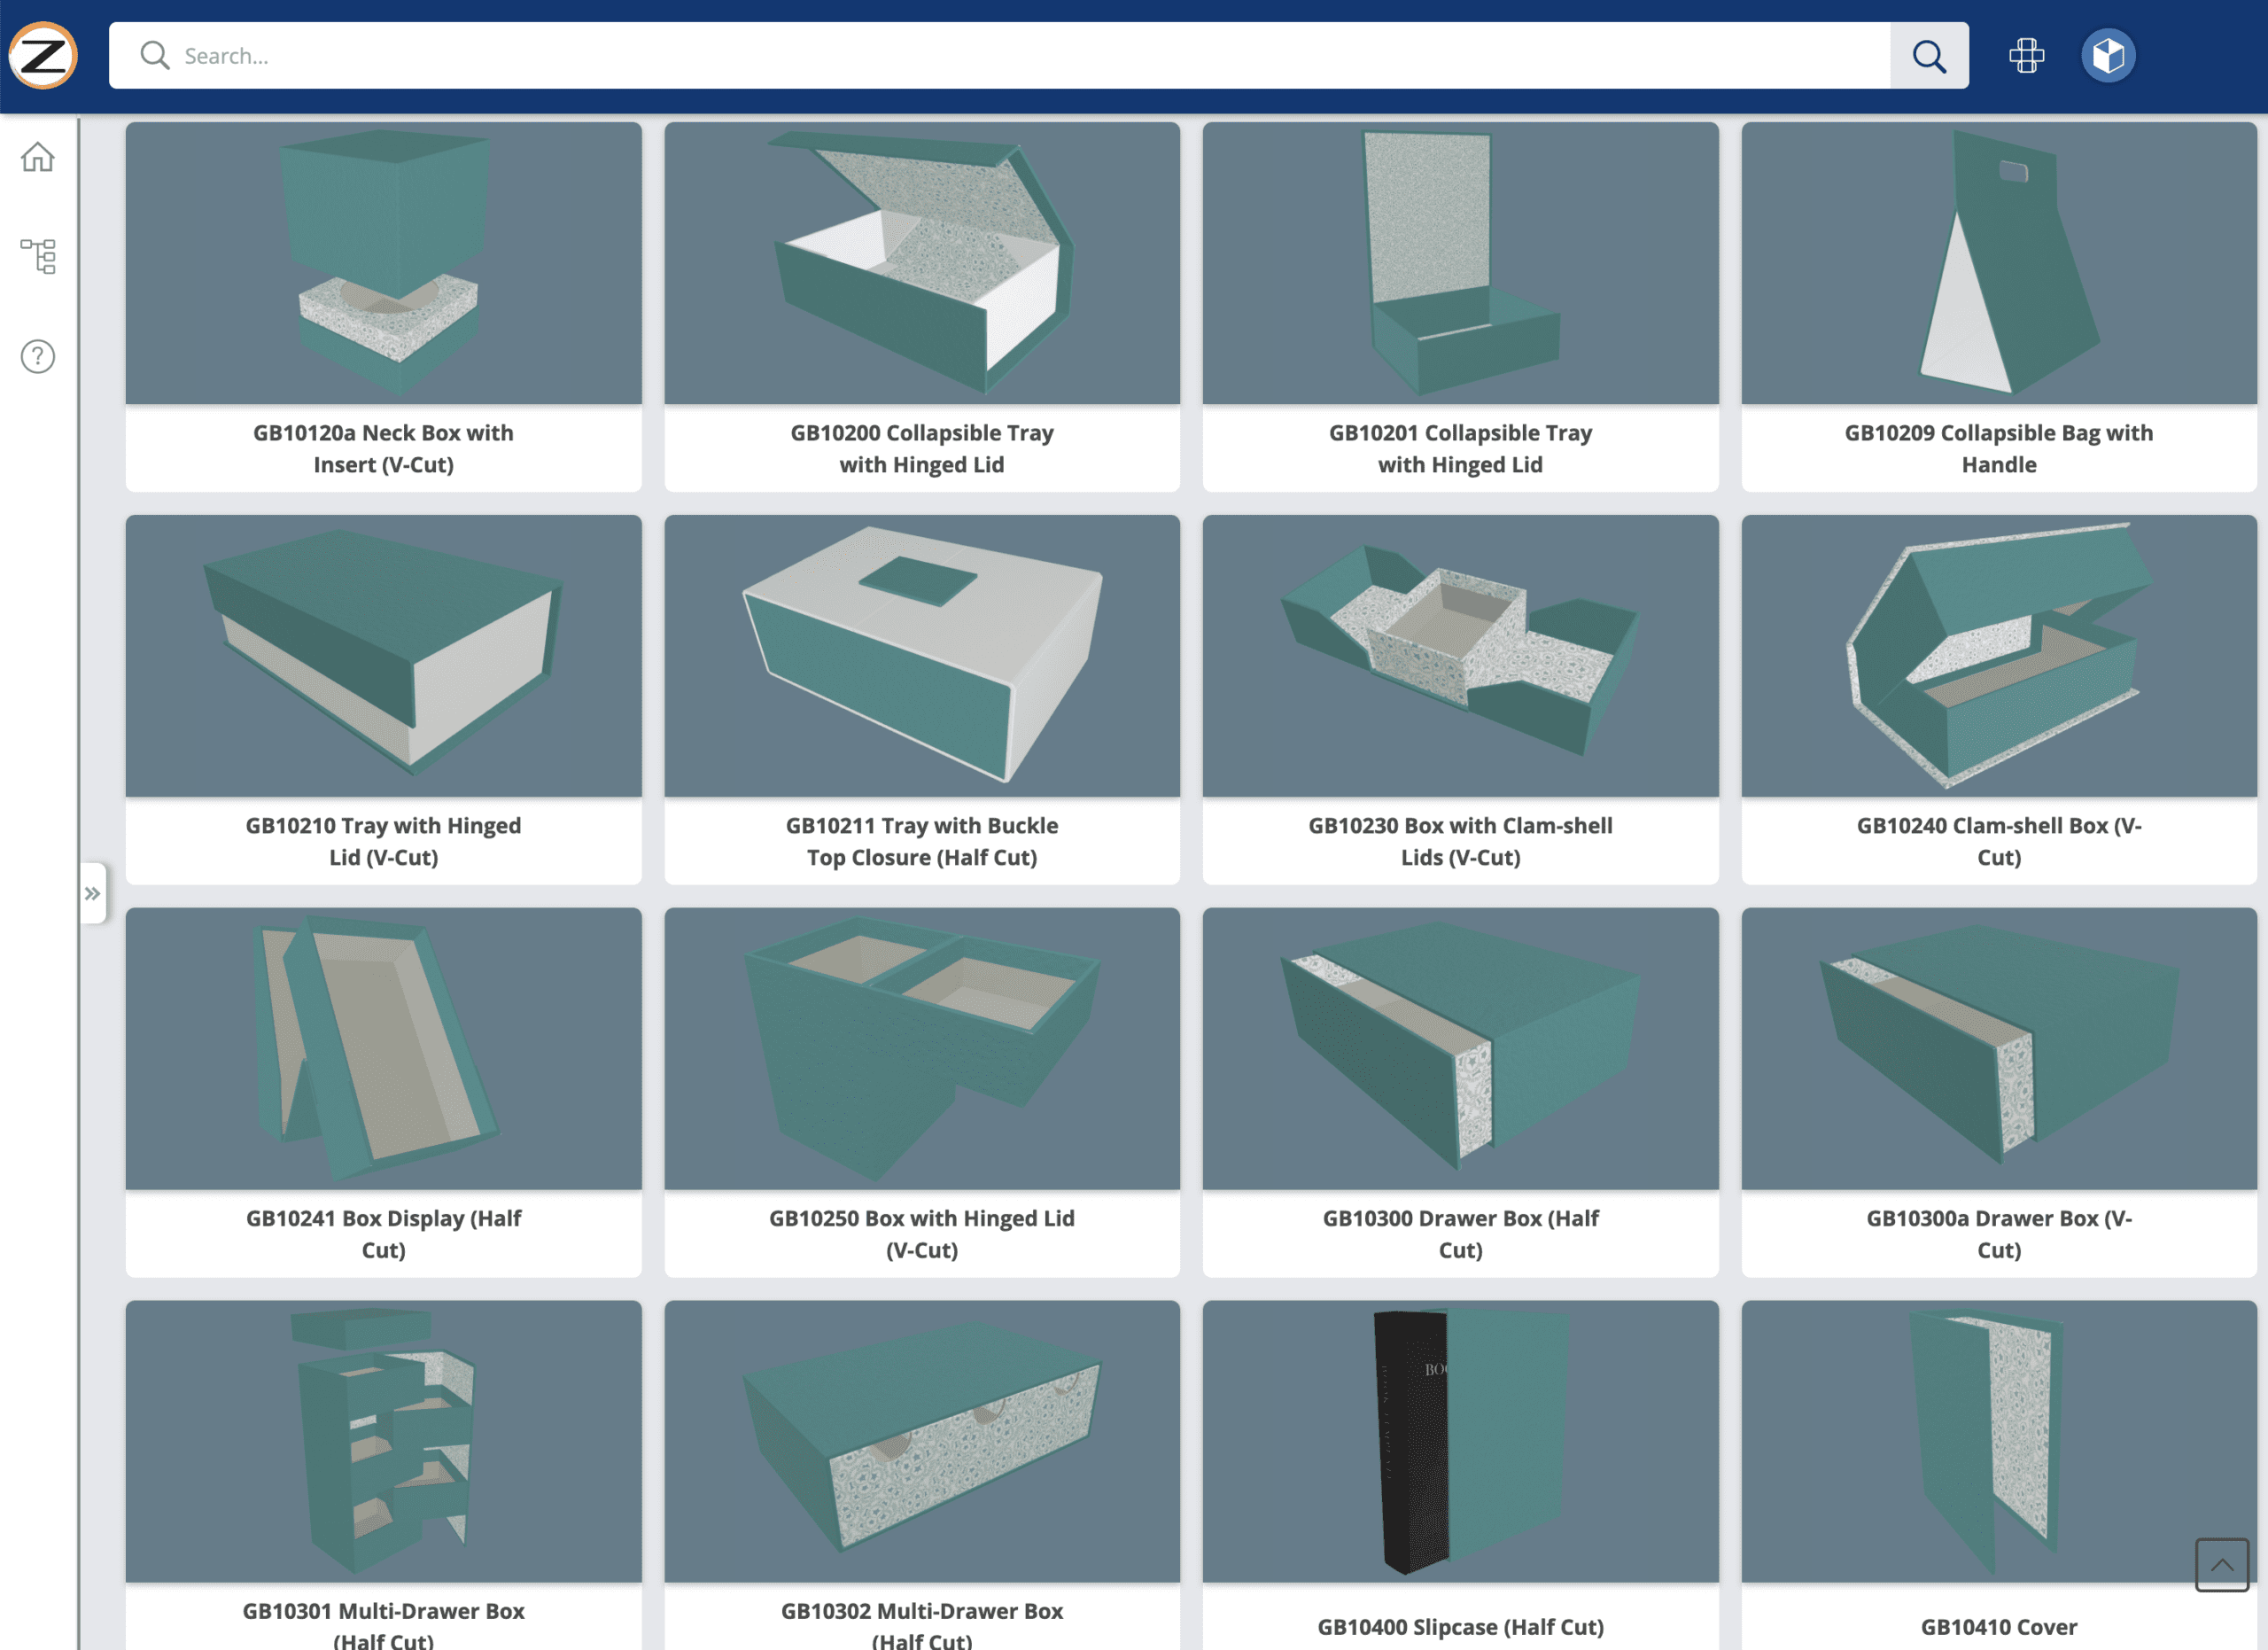Open the tree structure sidebar icon
This screenshot has height=1650, width=2268.
point(38,256)
